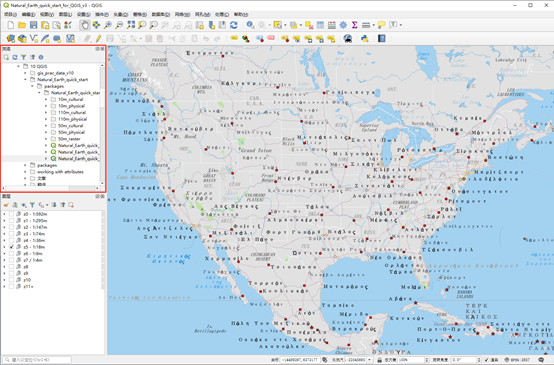
Task: Click the Browser panel vertical scrollbar
Action: point(102,124)
